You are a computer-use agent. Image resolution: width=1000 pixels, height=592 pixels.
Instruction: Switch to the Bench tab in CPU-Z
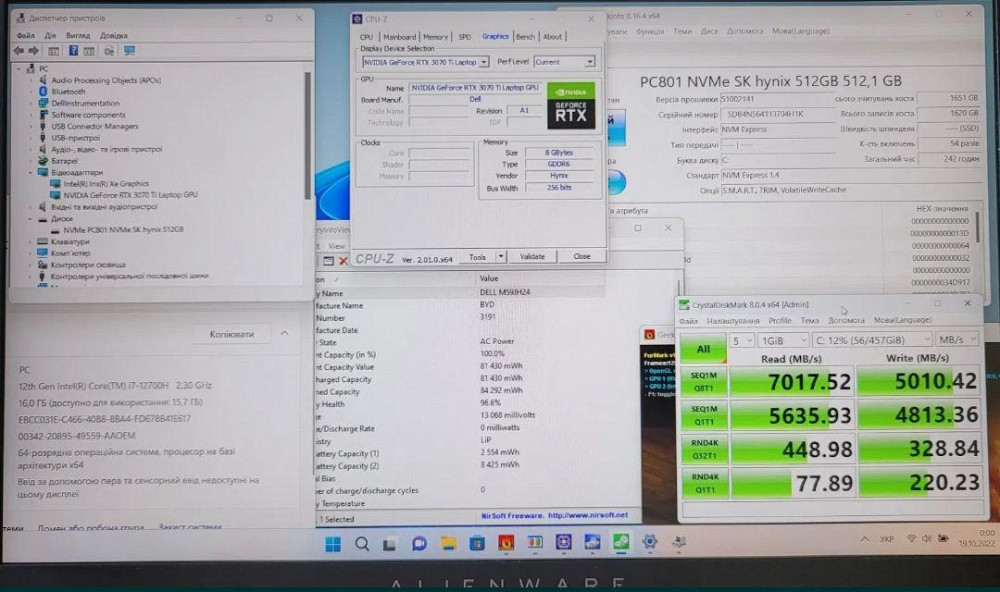point(525,36)
